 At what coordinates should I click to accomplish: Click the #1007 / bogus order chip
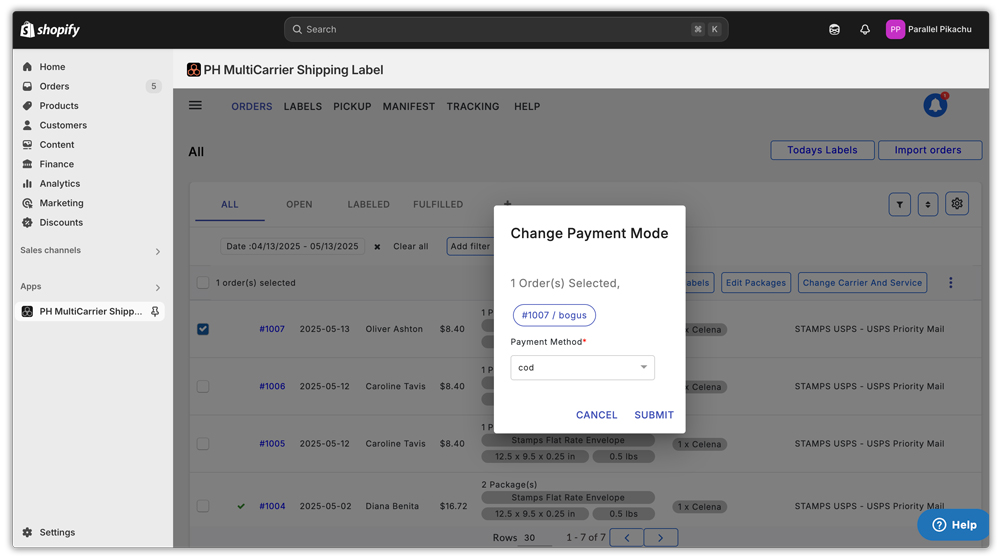coord(554,315)
